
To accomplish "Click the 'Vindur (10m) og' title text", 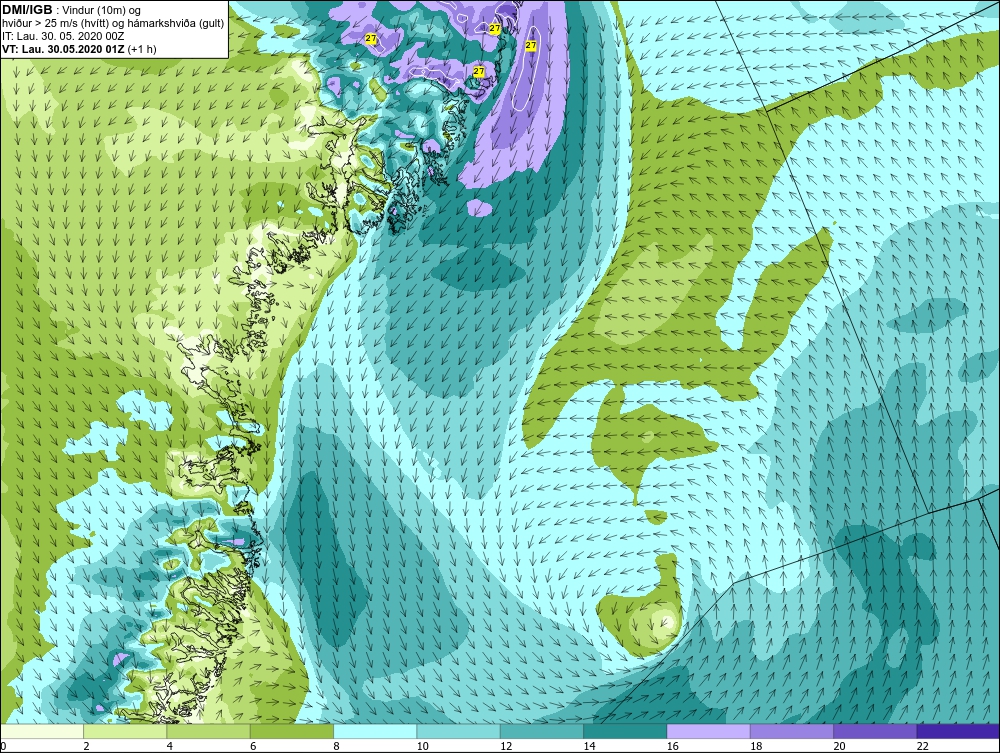I will pyautogui.click(x=103, y=11).
